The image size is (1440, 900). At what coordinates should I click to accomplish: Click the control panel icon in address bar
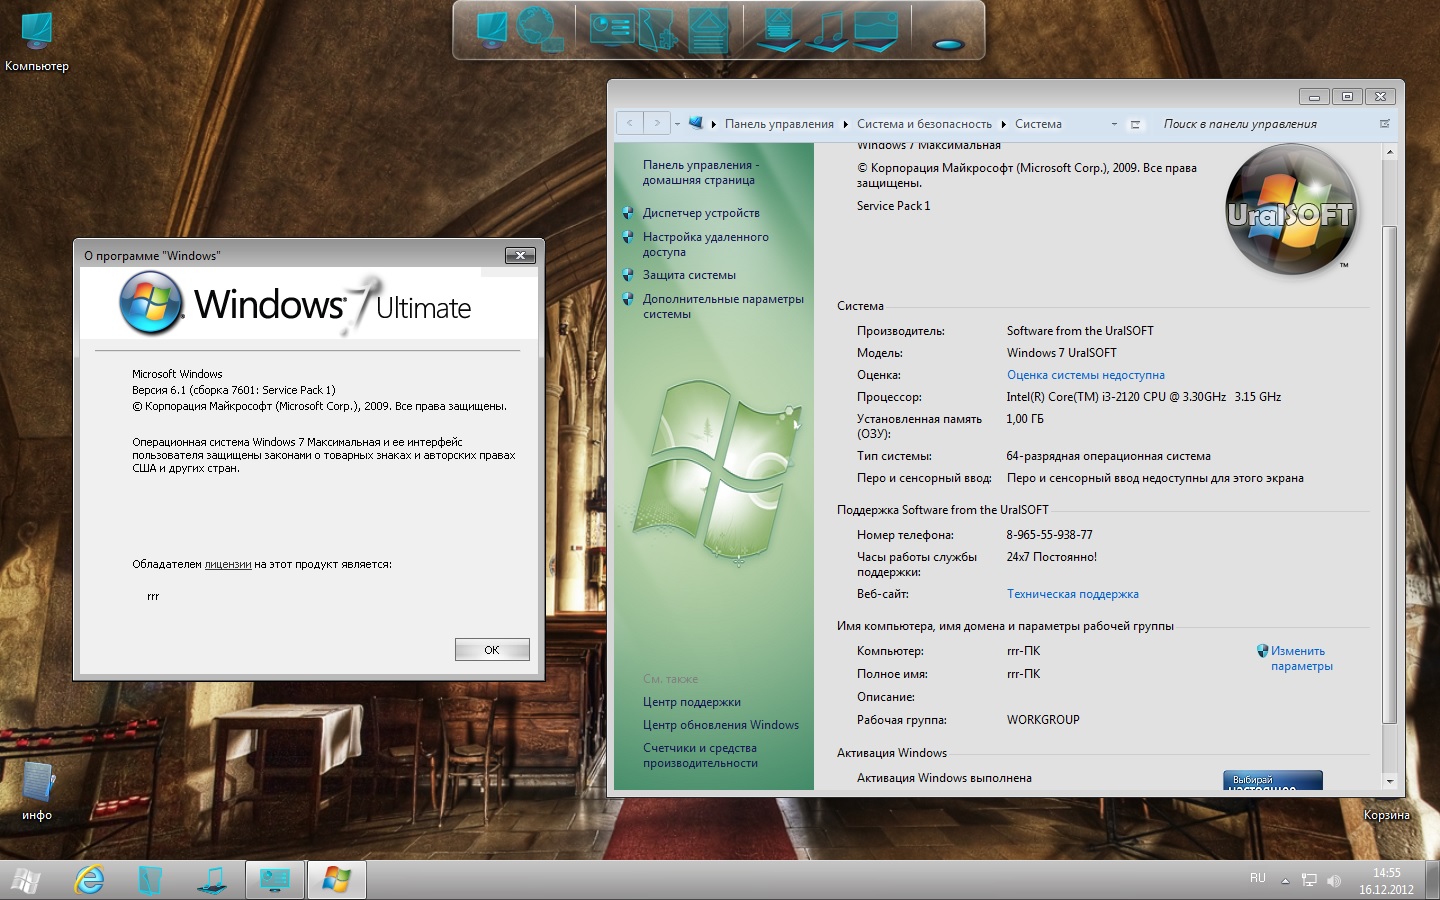pos(696,123)
